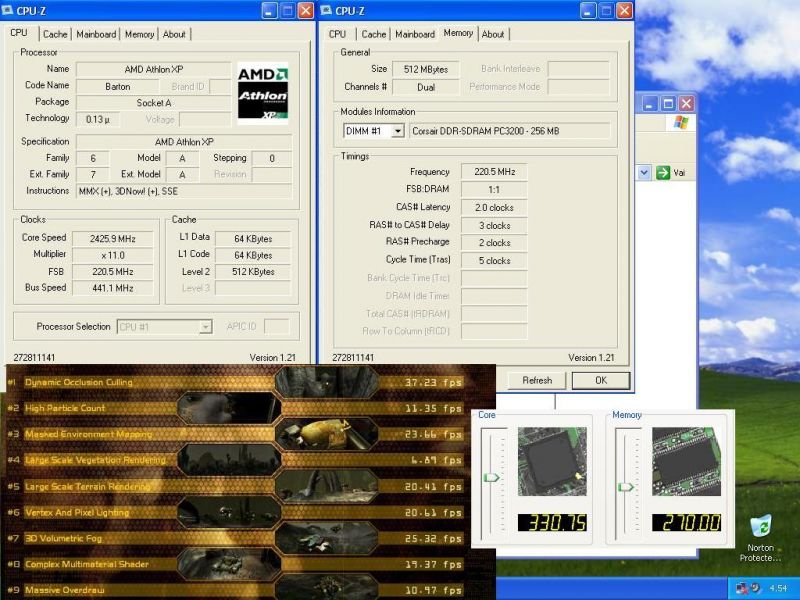Click the 3D Volumetric Fog test thumbnail
This screenshot has height=600, width=800.
(327, 538)
